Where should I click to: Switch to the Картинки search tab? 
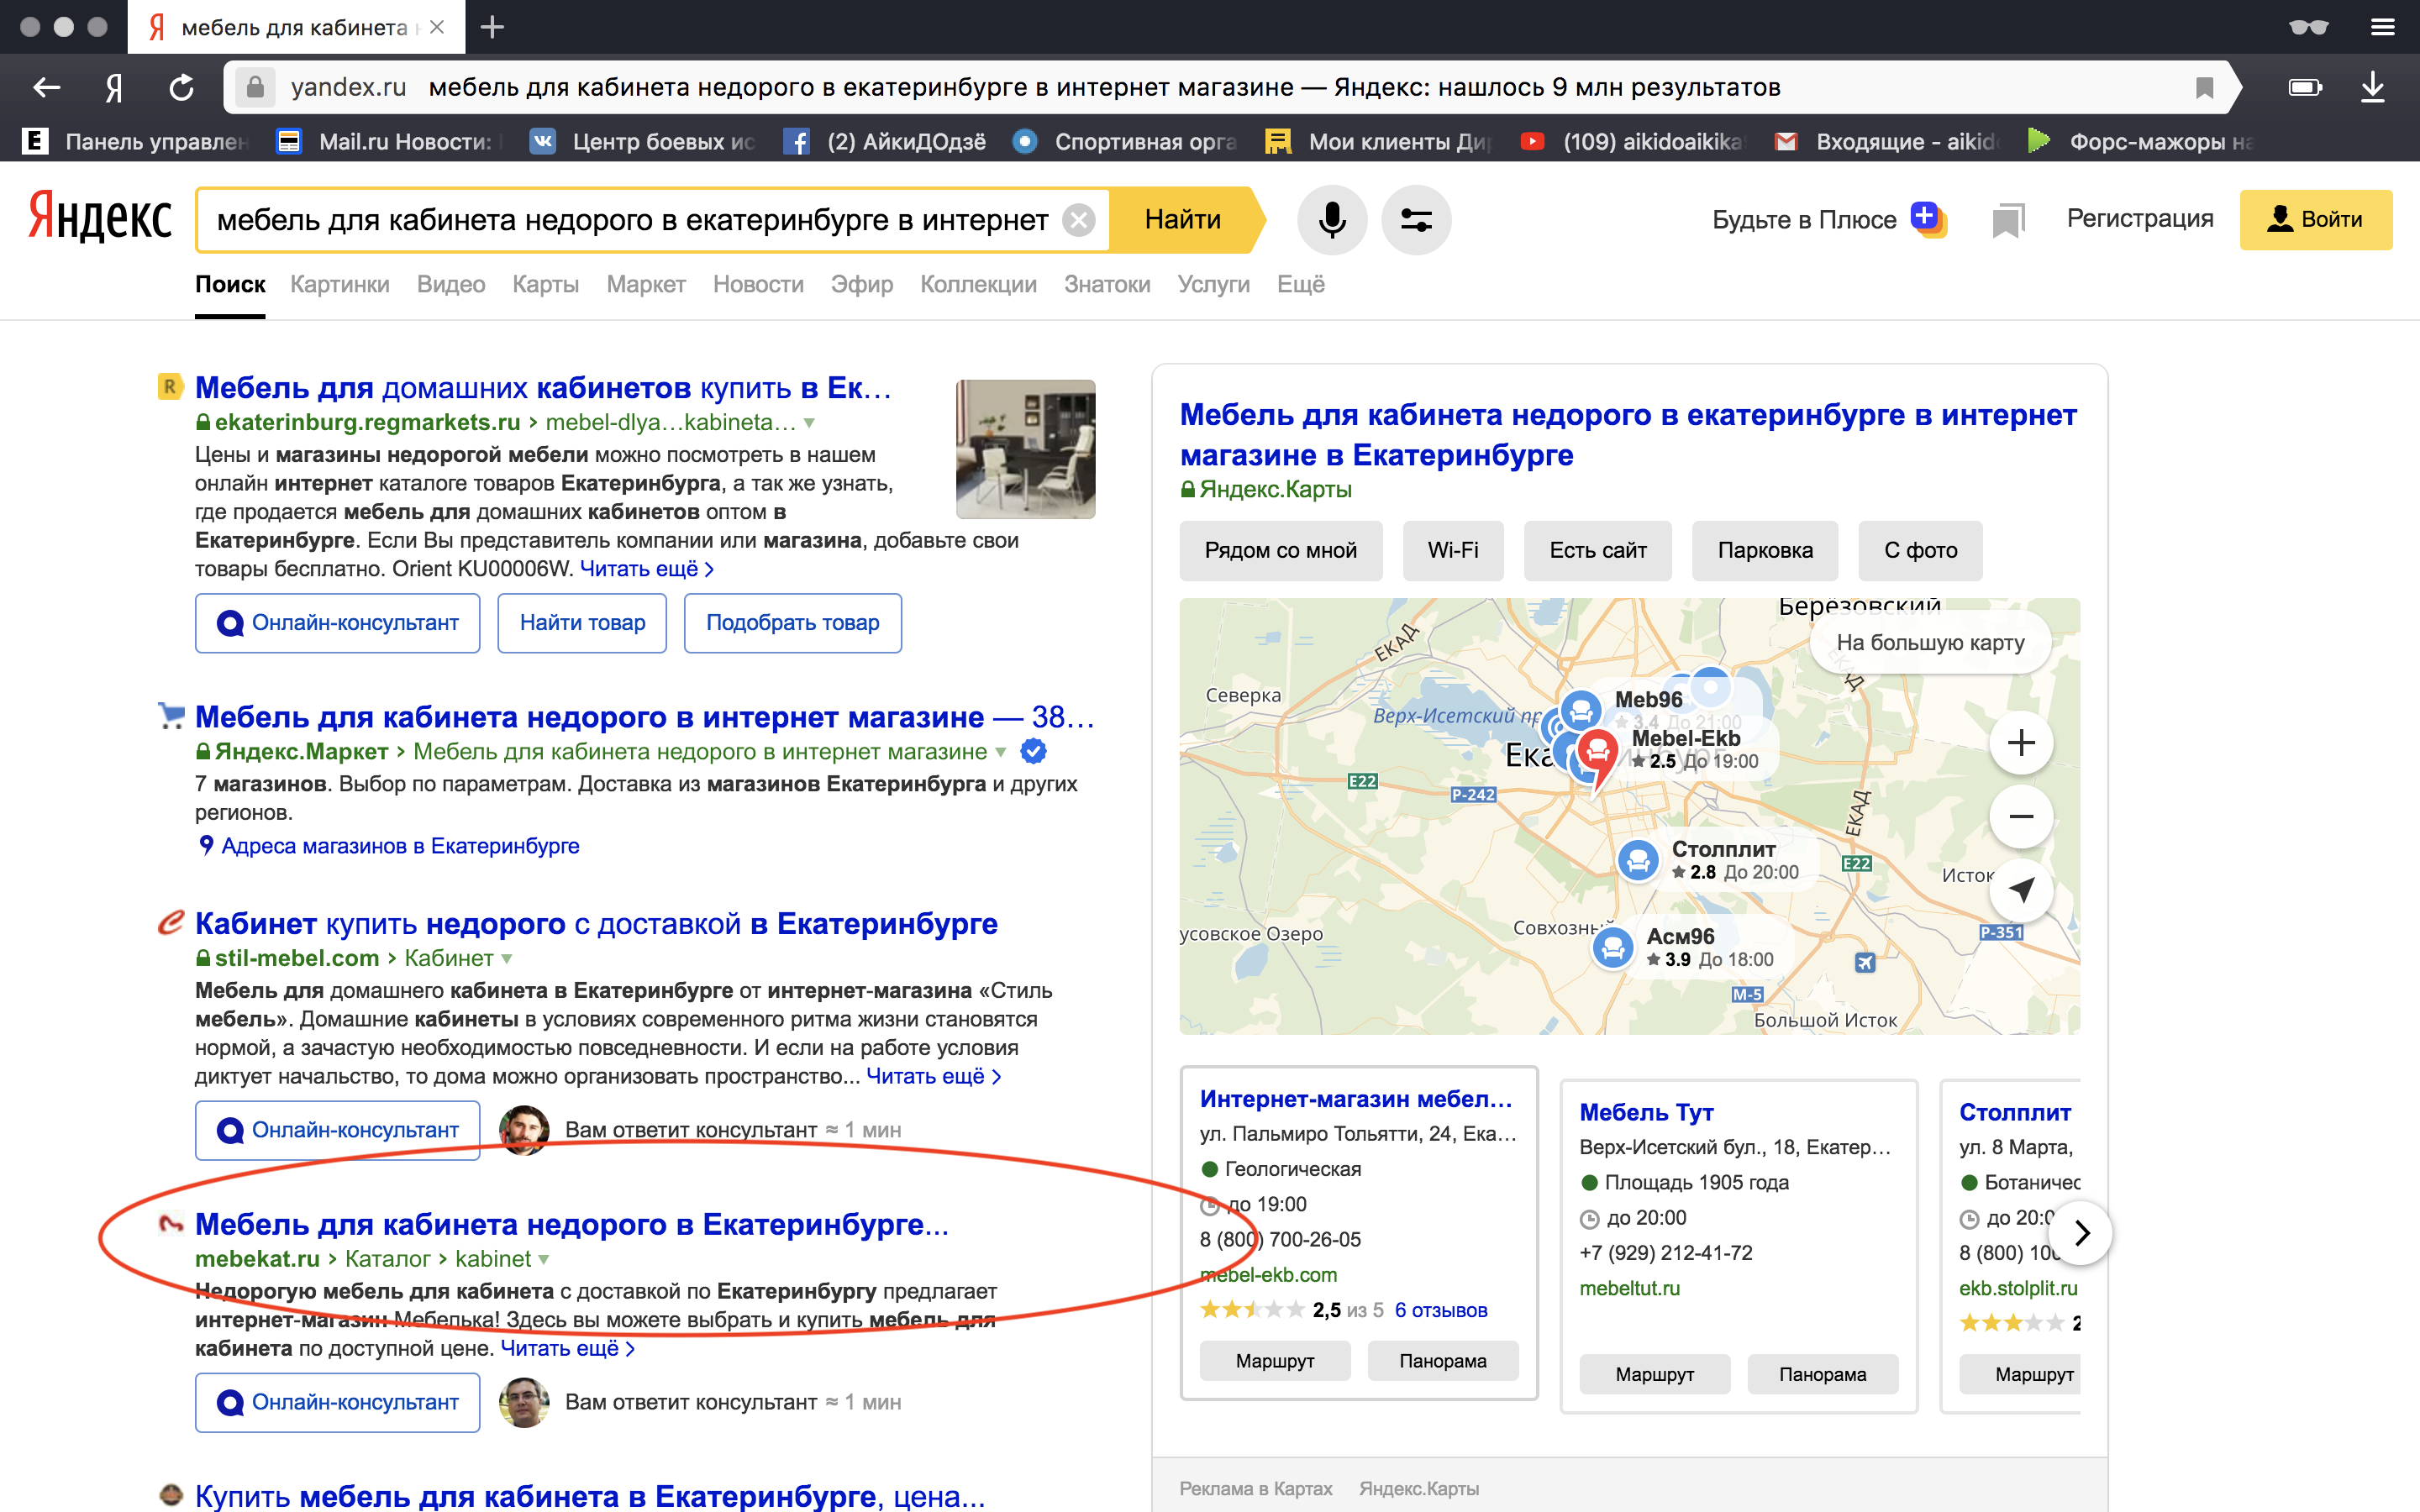coord(339,284)
